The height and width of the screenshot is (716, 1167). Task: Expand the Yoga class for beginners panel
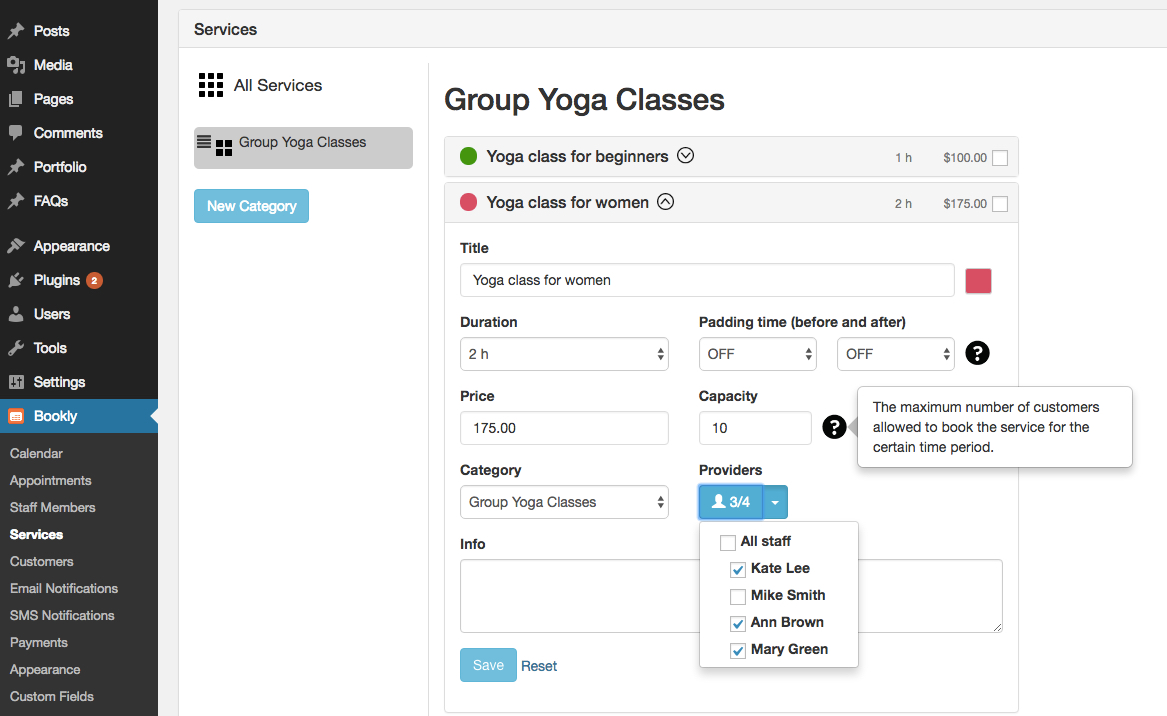pos(685,156)
